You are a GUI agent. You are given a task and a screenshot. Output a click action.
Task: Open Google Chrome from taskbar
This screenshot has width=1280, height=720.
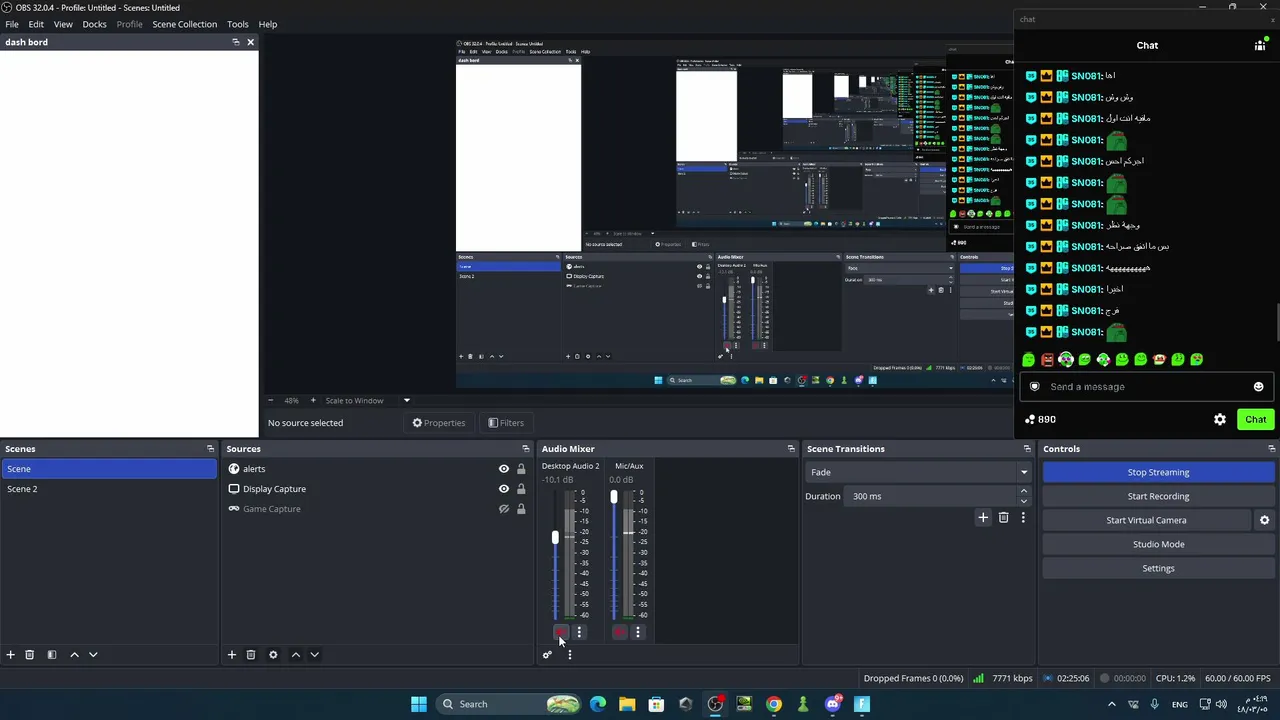tap(774, 704)
